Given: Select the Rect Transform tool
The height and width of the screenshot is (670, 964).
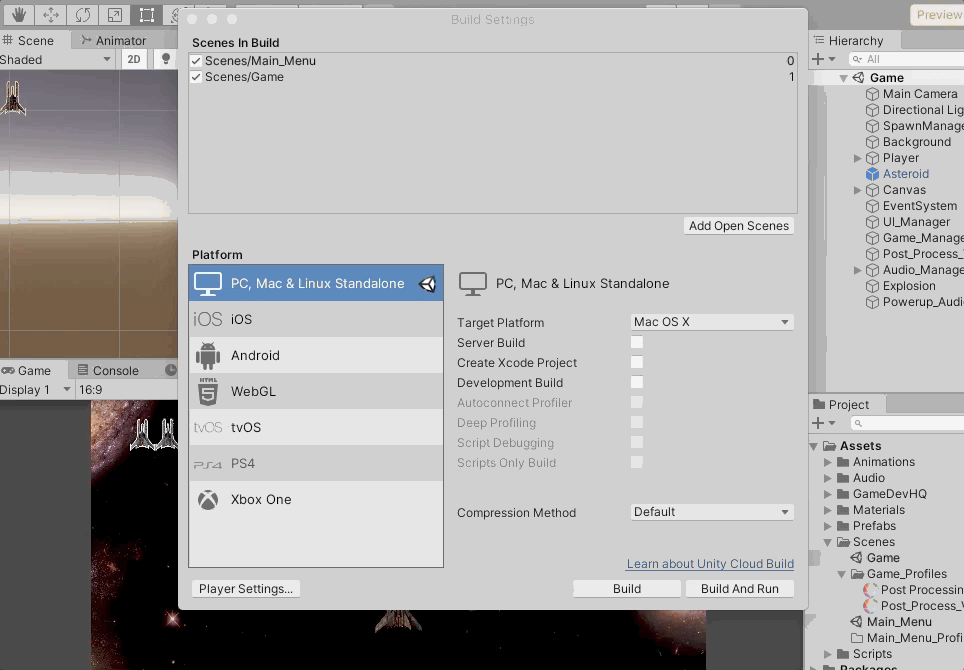Looking at the screenshot, I should 146,14.
